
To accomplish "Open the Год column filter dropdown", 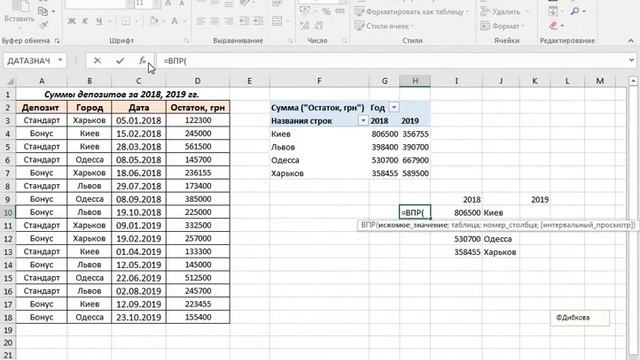I will point(394,107).
